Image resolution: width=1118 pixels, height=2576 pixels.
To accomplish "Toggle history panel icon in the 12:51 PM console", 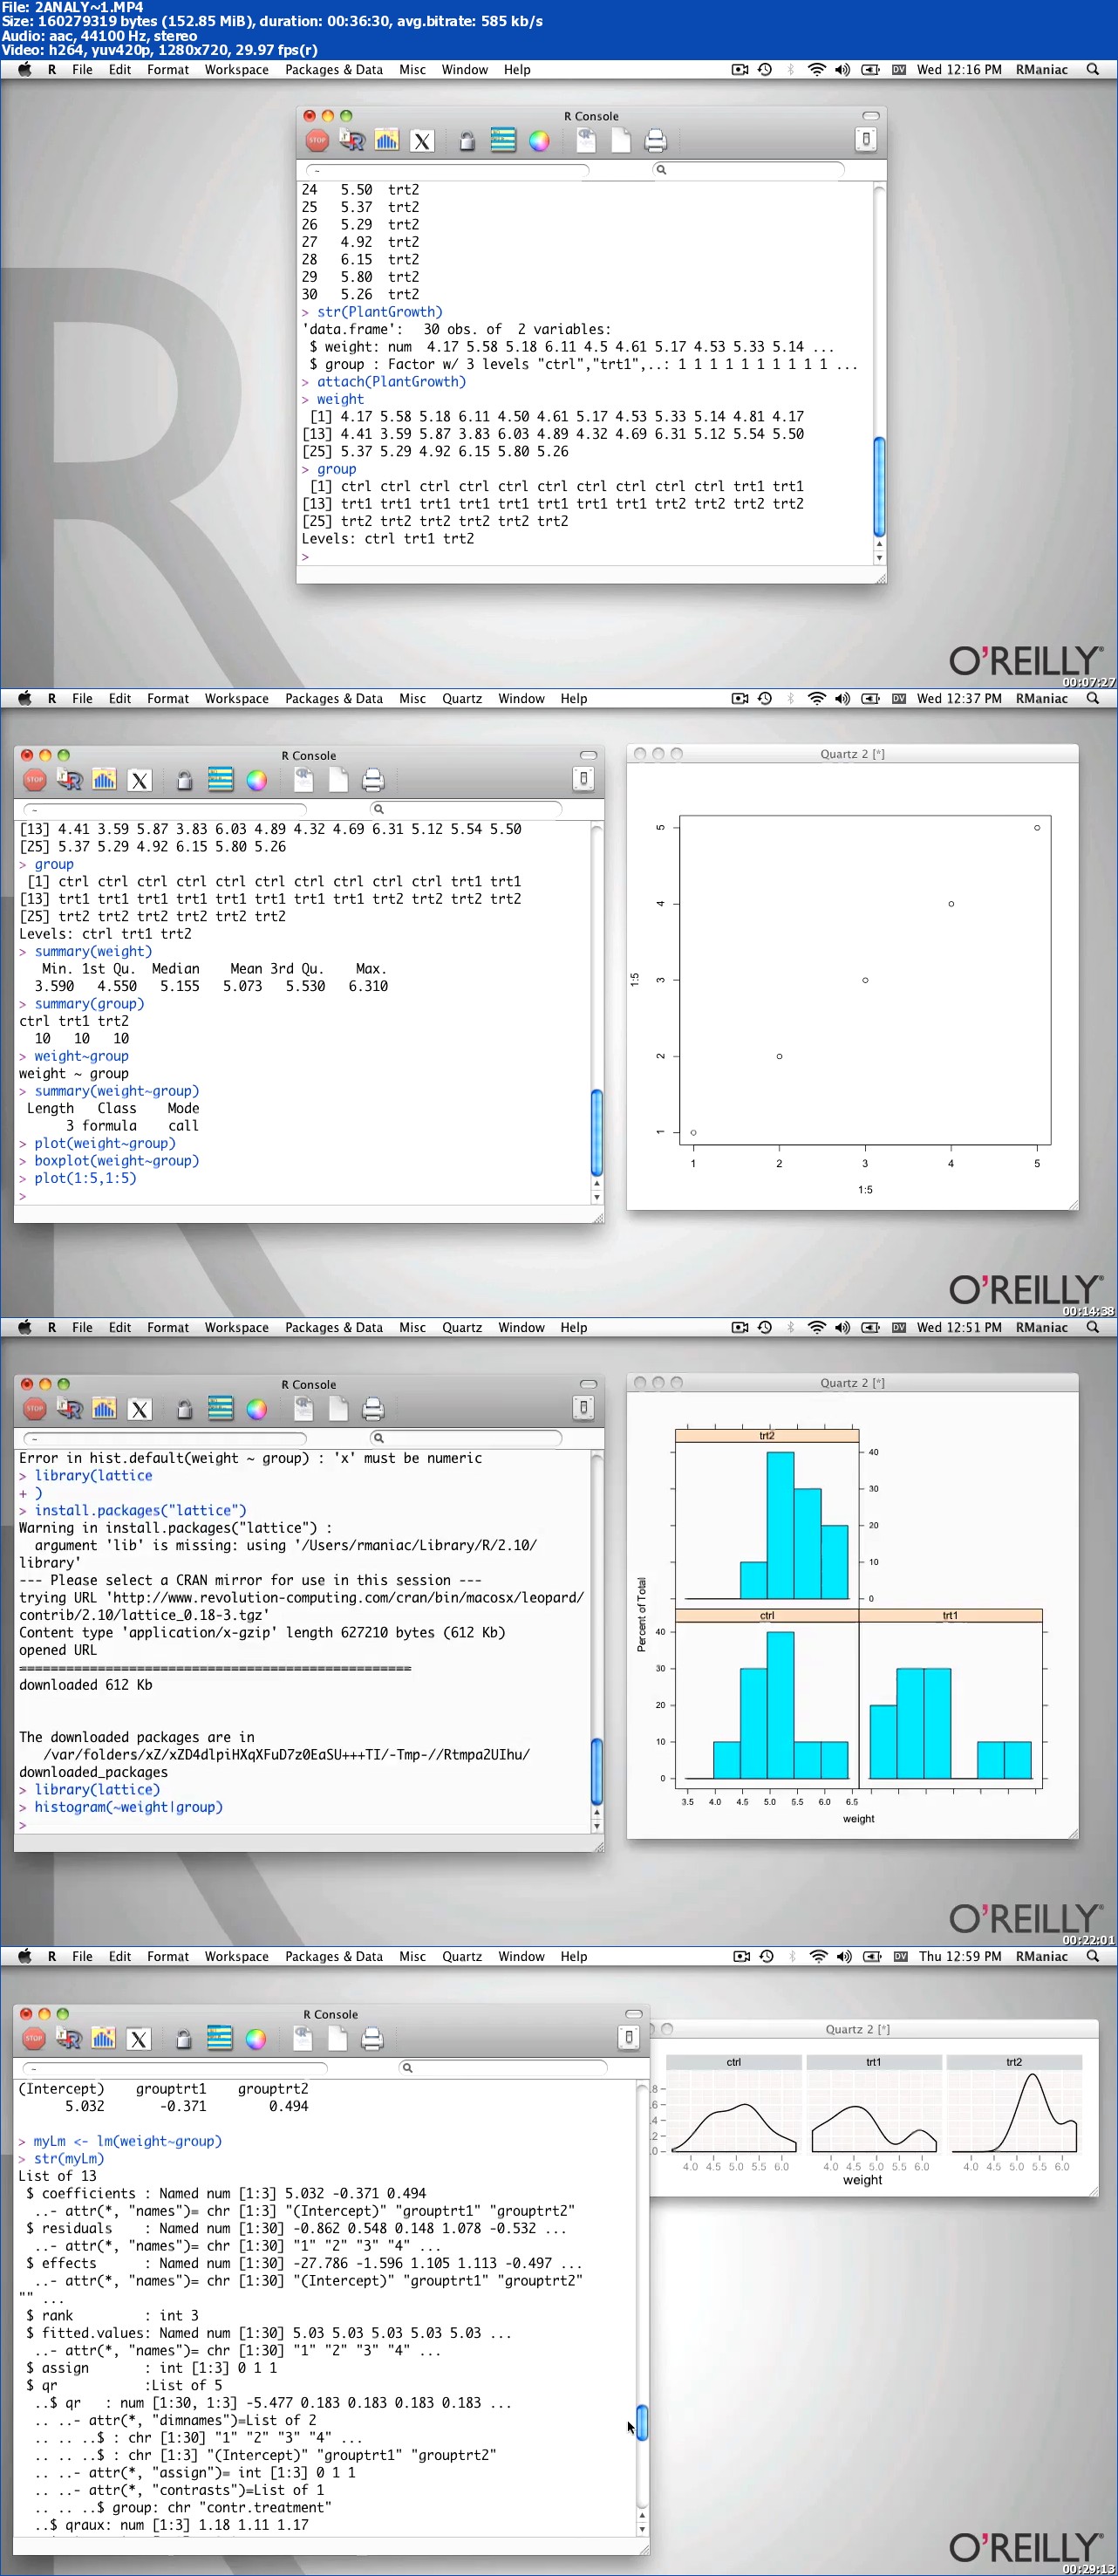I will click(x=221, y=1409).
